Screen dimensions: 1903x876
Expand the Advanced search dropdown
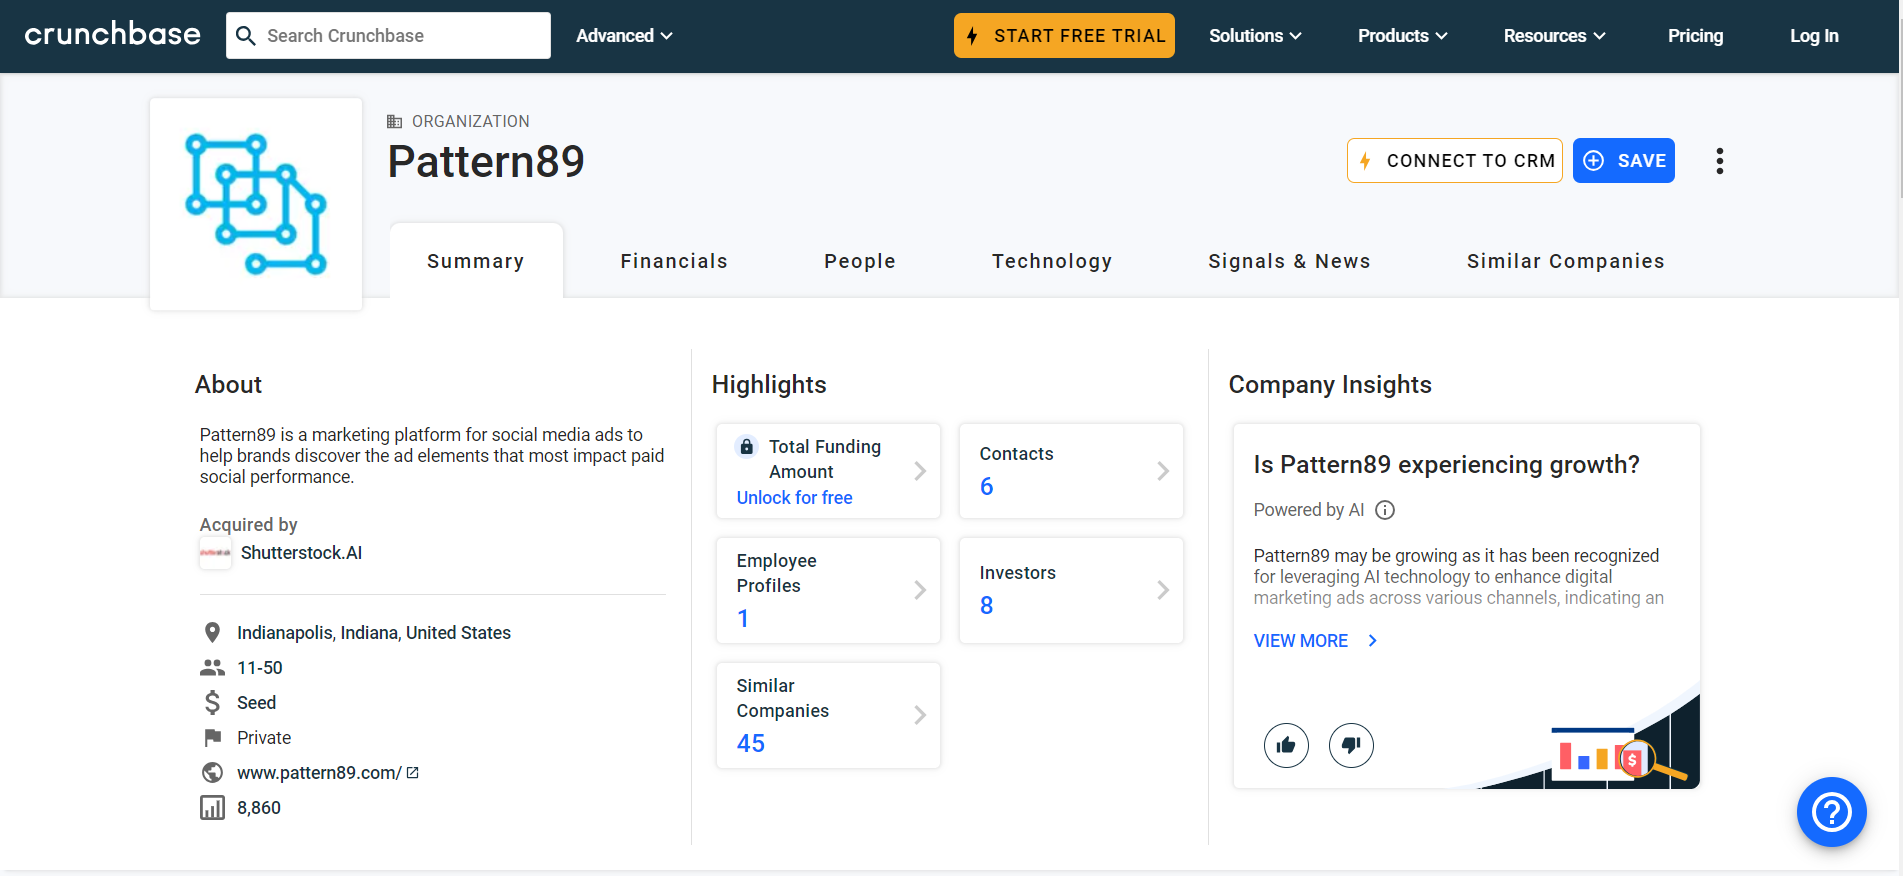(x=624, y=36)
